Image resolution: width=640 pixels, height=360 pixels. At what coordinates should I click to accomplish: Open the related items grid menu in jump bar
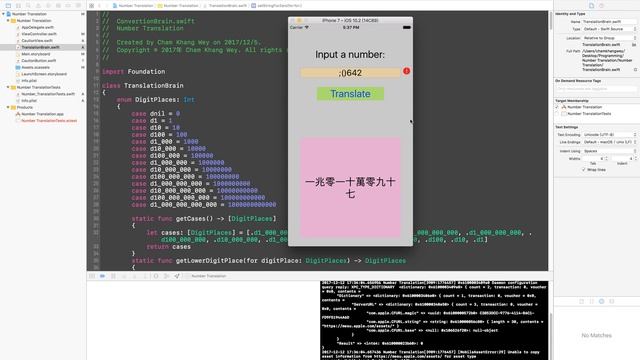91,6
